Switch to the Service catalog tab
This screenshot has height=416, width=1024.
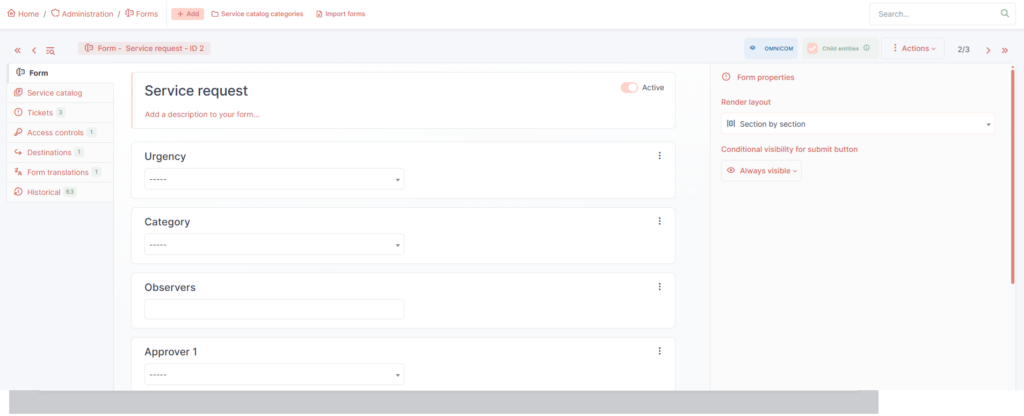pyautogui.click(x=54, y=93)
